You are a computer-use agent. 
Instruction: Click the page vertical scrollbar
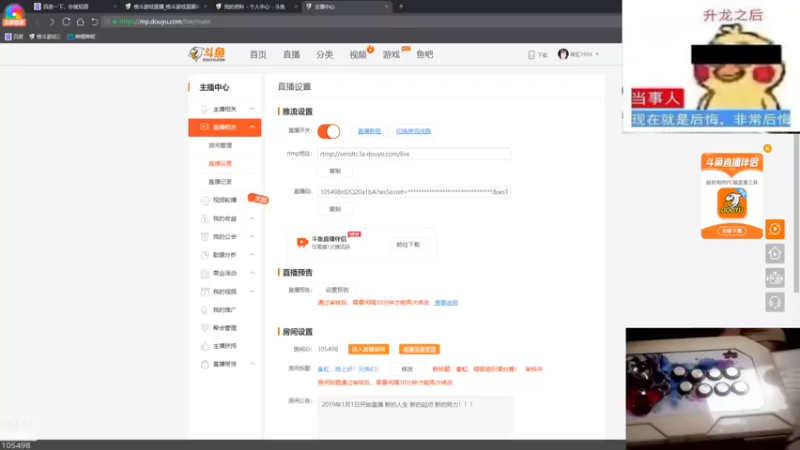coord(796,212)
